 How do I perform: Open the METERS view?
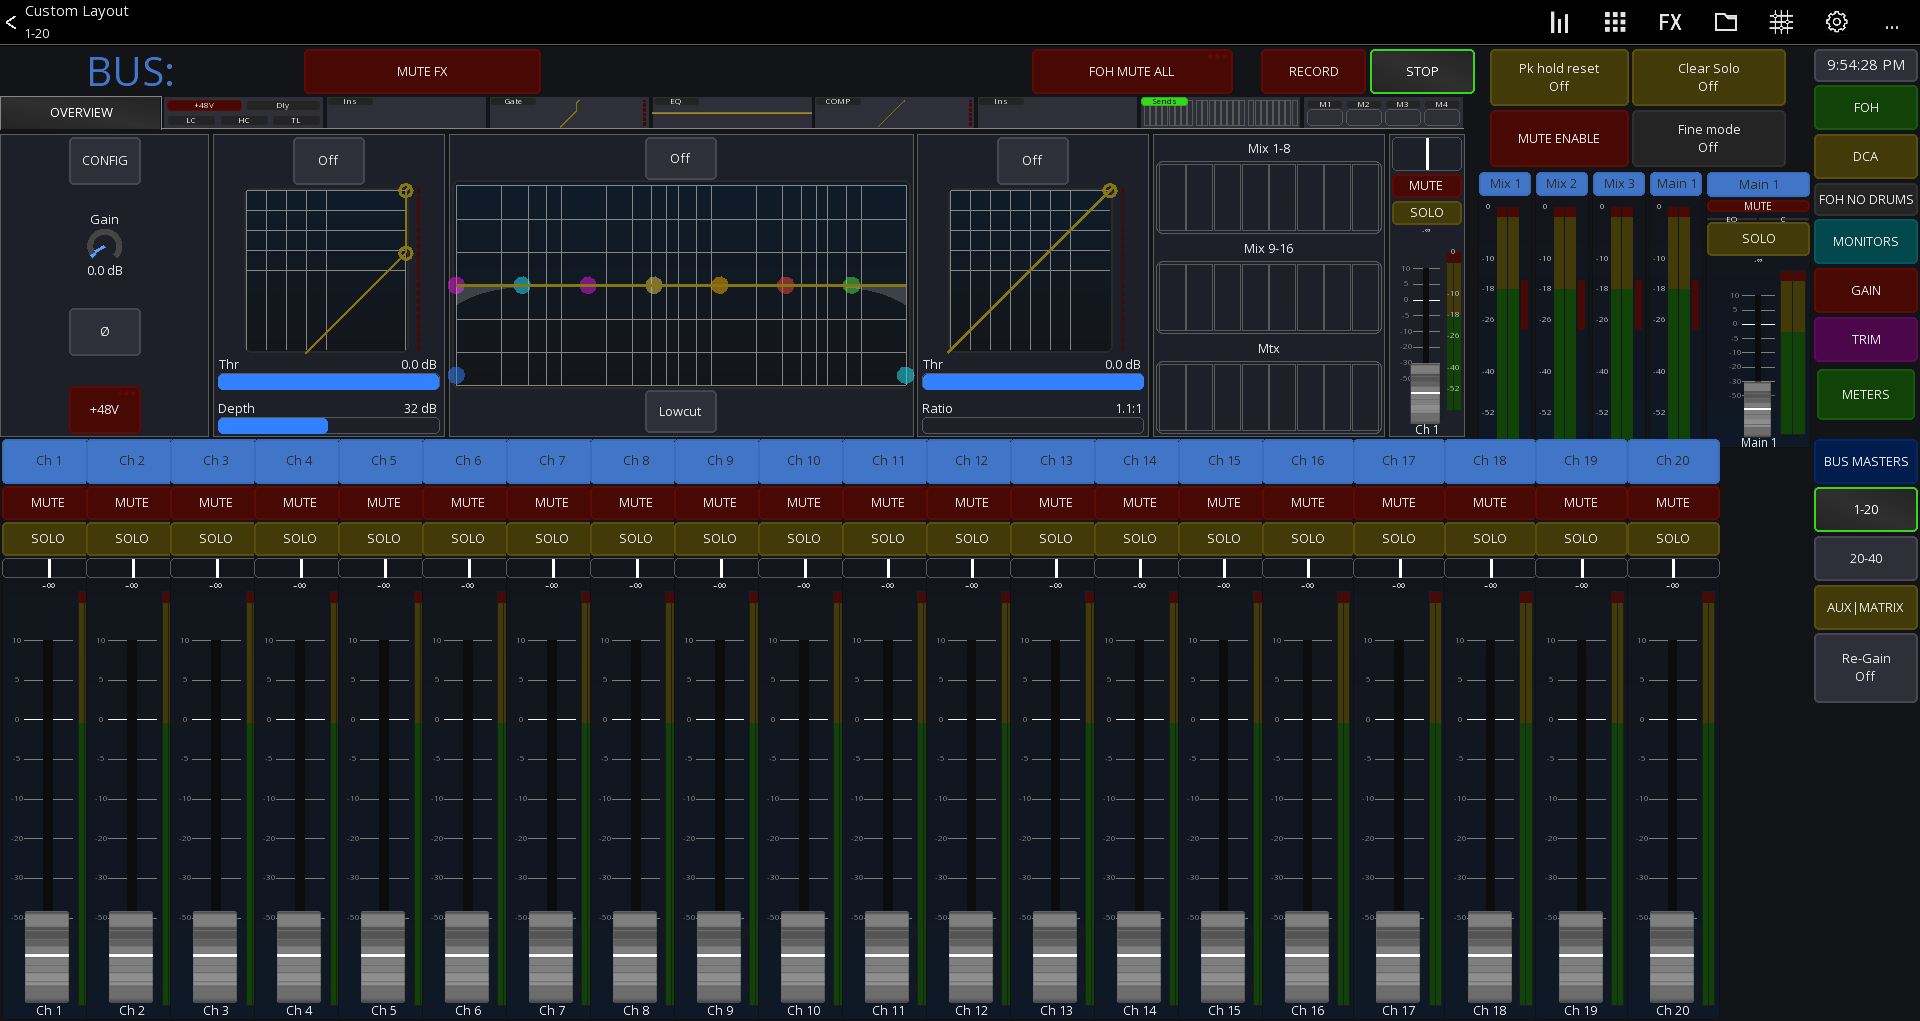pos(1865,394)
